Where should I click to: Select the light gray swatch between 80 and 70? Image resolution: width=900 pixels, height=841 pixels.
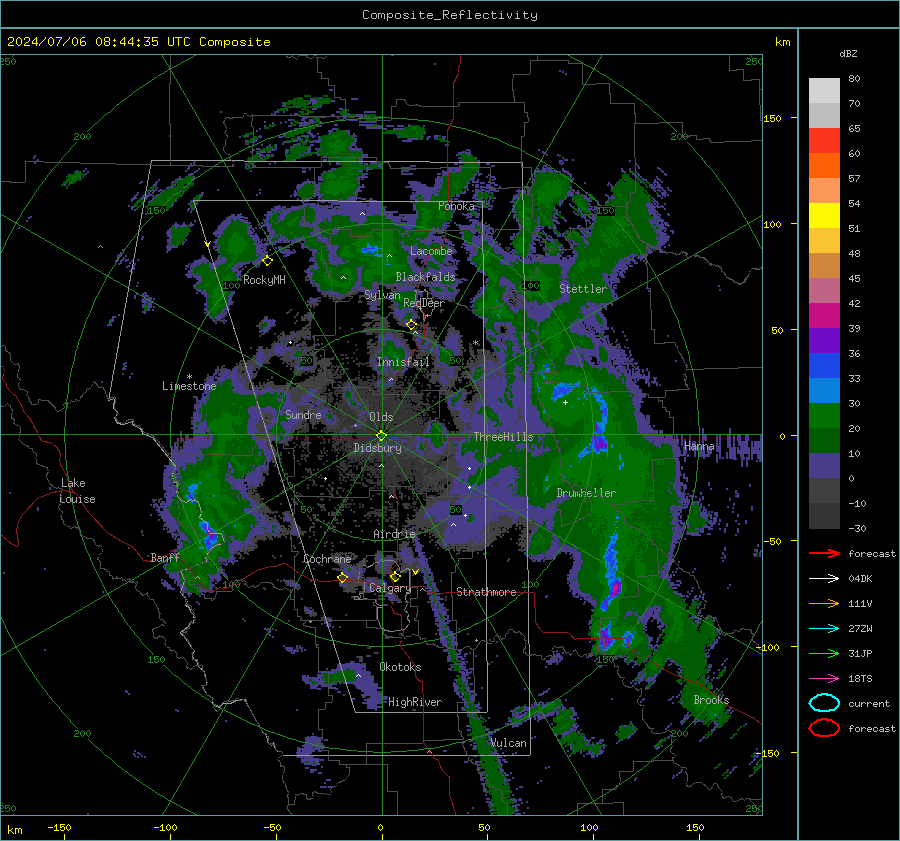[824, 91]
